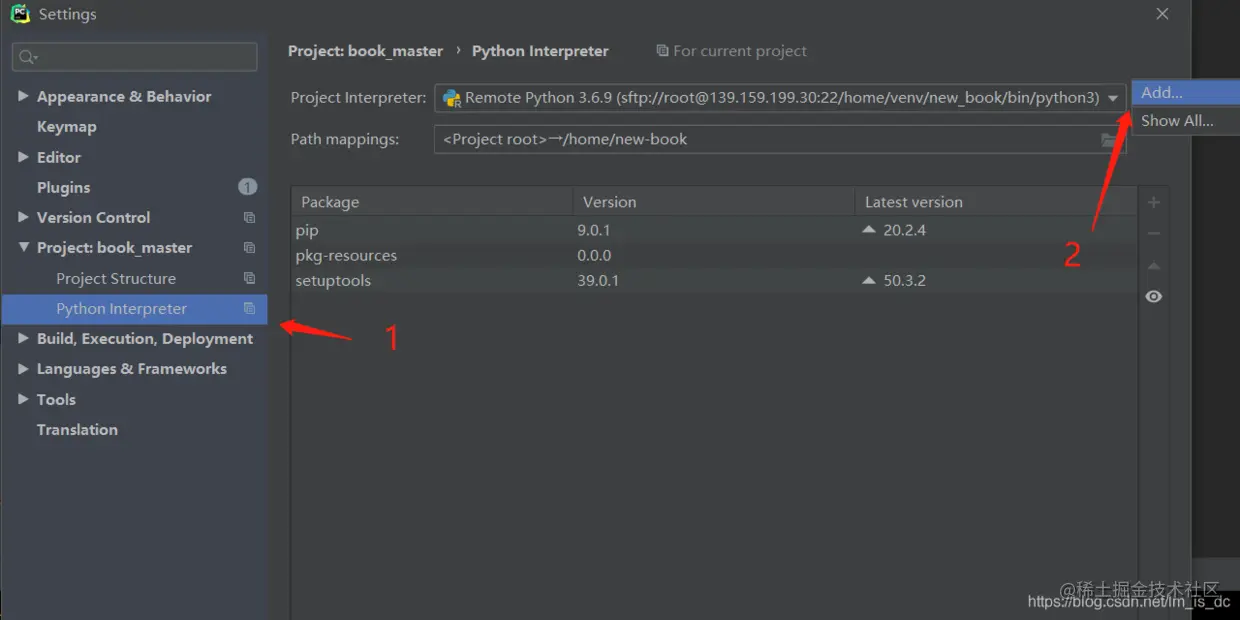This screenshot has width=1240, height=620.
Task: Click Appearance & Behavior label
Action: 124,97
